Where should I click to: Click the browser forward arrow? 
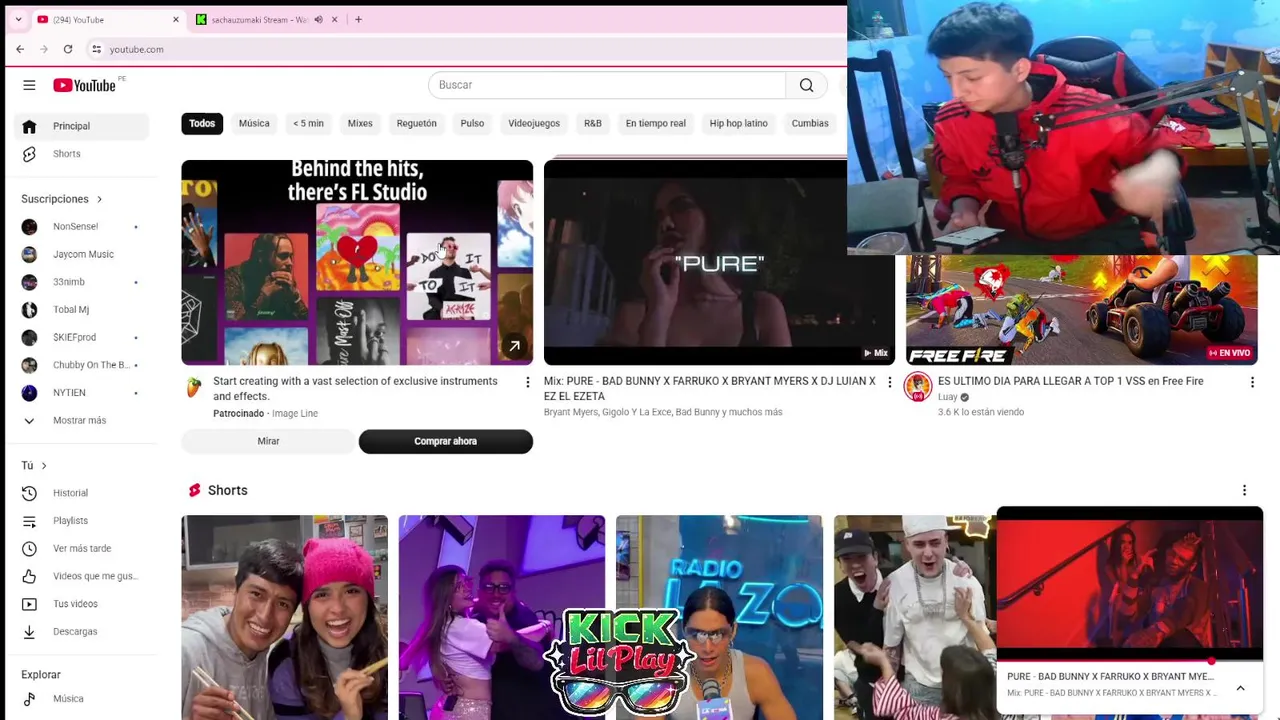tap(44, 49)
